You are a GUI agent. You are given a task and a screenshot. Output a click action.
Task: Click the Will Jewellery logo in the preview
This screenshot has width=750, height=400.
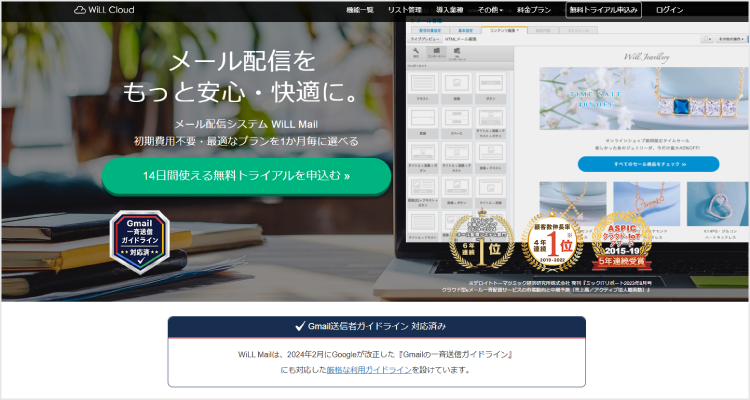[646, 56]
